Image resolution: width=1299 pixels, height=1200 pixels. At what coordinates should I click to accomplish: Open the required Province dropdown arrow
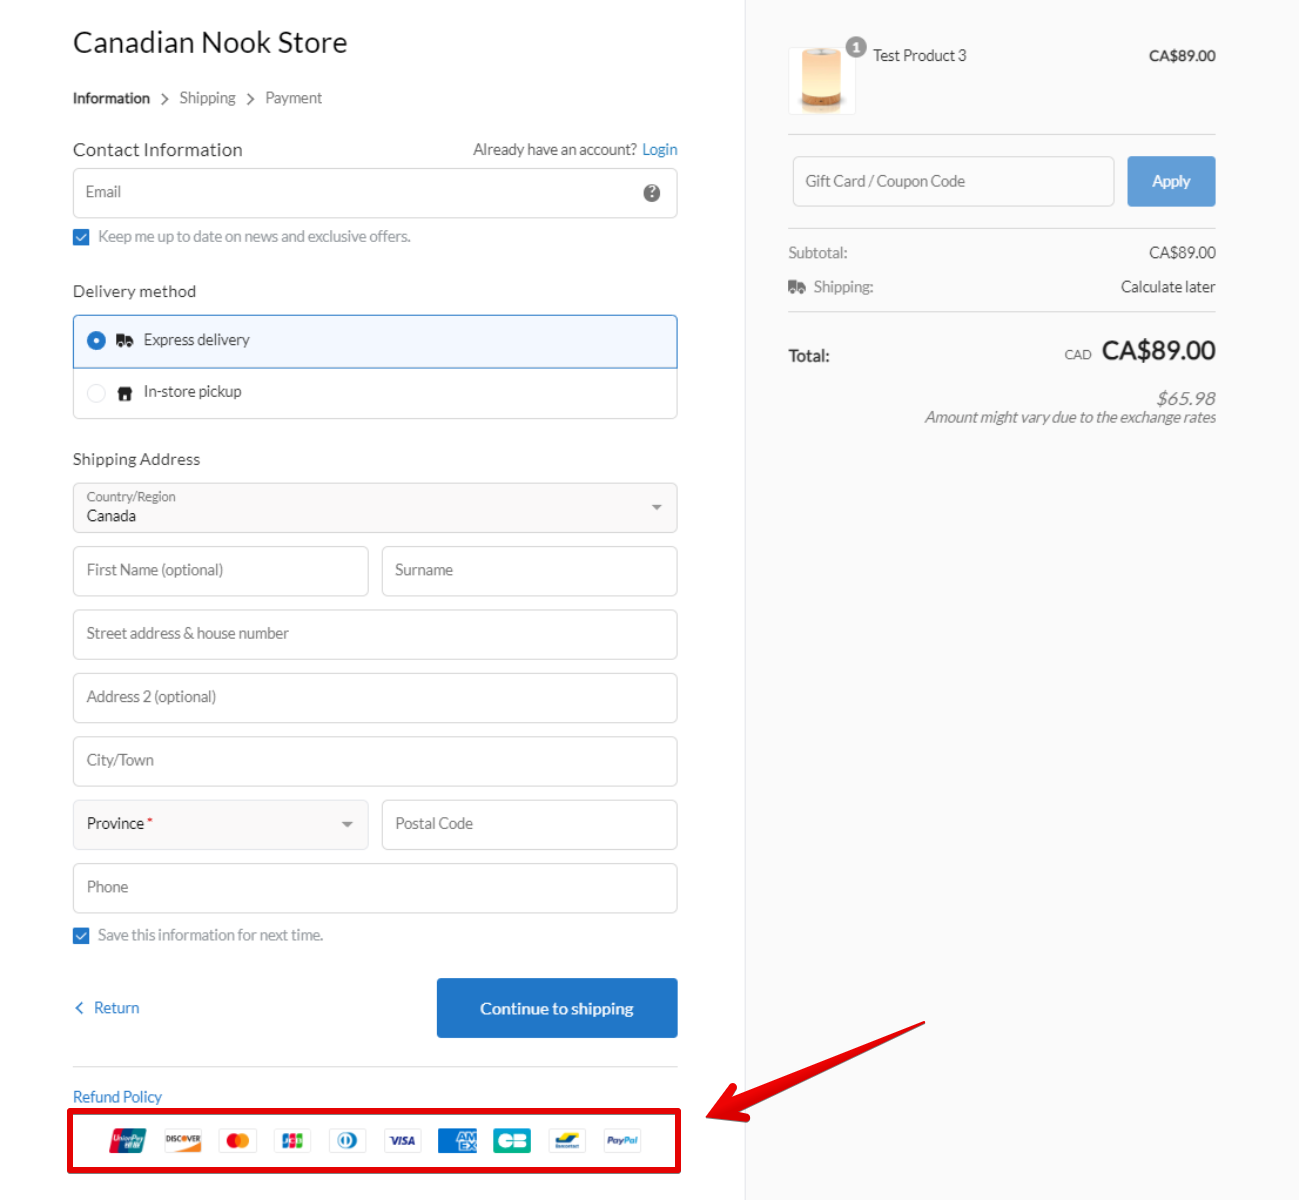346,824
